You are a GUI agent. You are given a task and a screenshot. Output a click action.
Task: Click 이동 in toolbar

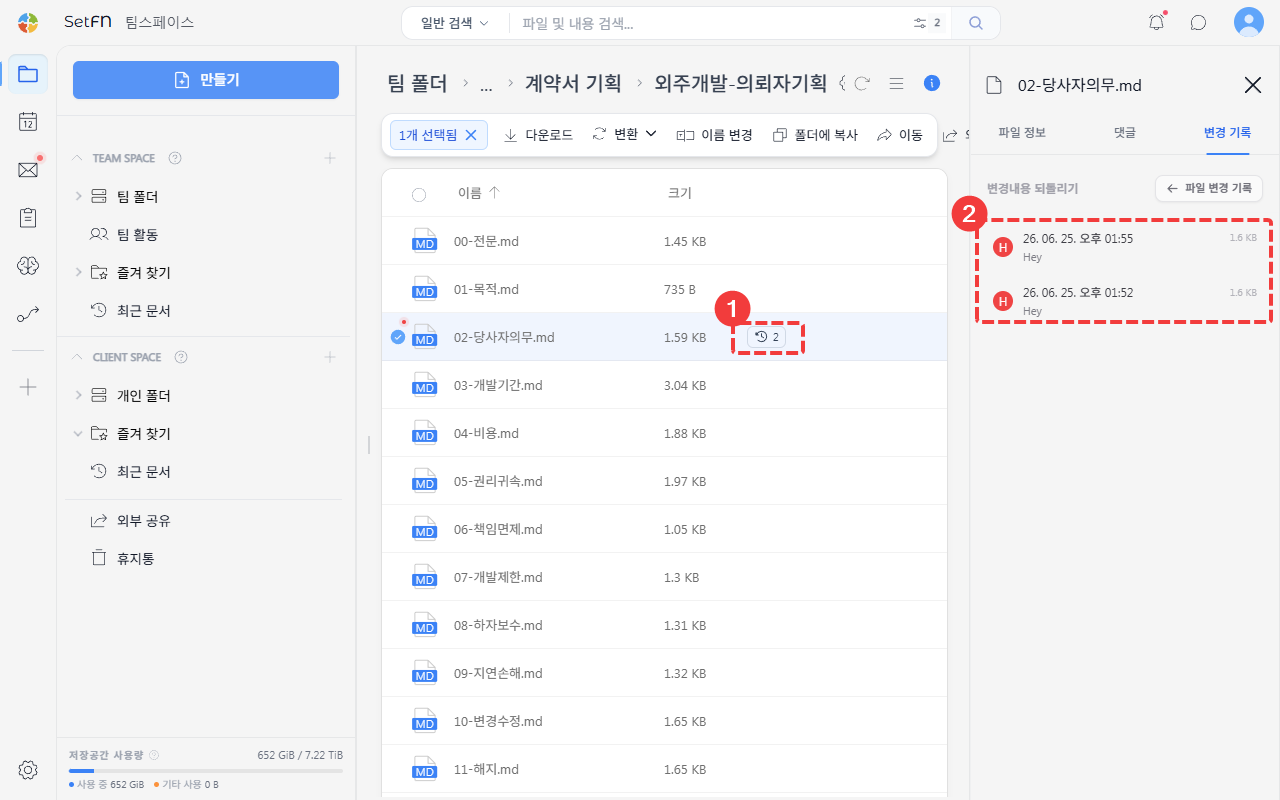point(900,134)
